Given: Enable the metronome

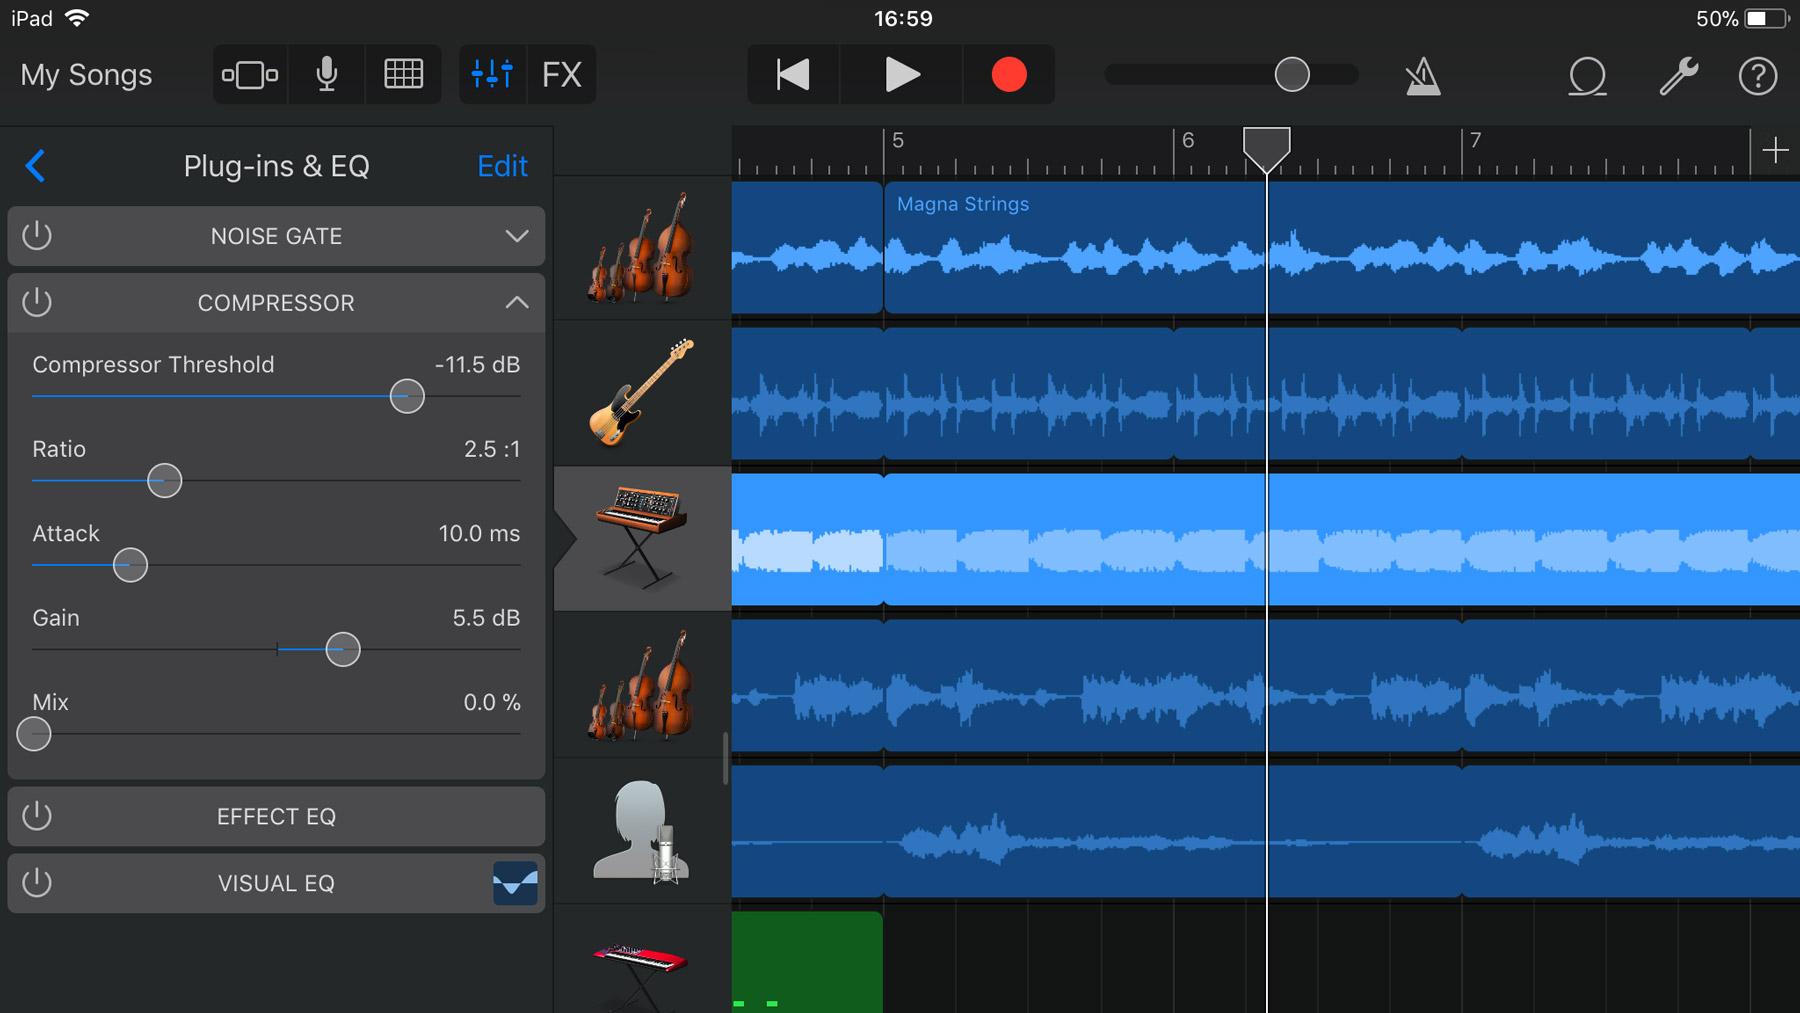Looking at the screenshot, I should coord(1422,74).
